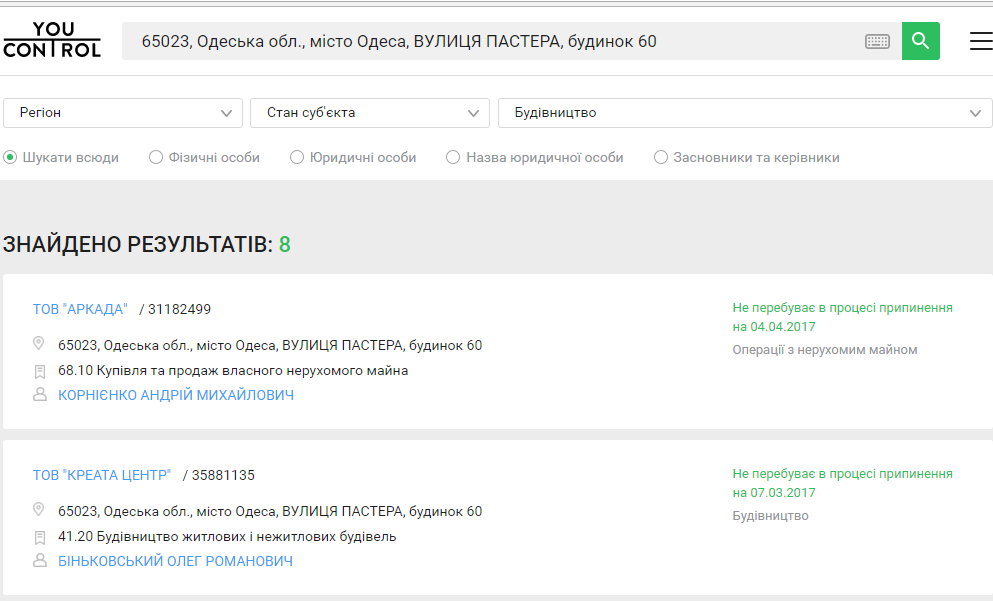The width and height of the screenshot is (993, 601).
Task: Select the Шукати всюди radio option
Action: (11, 157)
